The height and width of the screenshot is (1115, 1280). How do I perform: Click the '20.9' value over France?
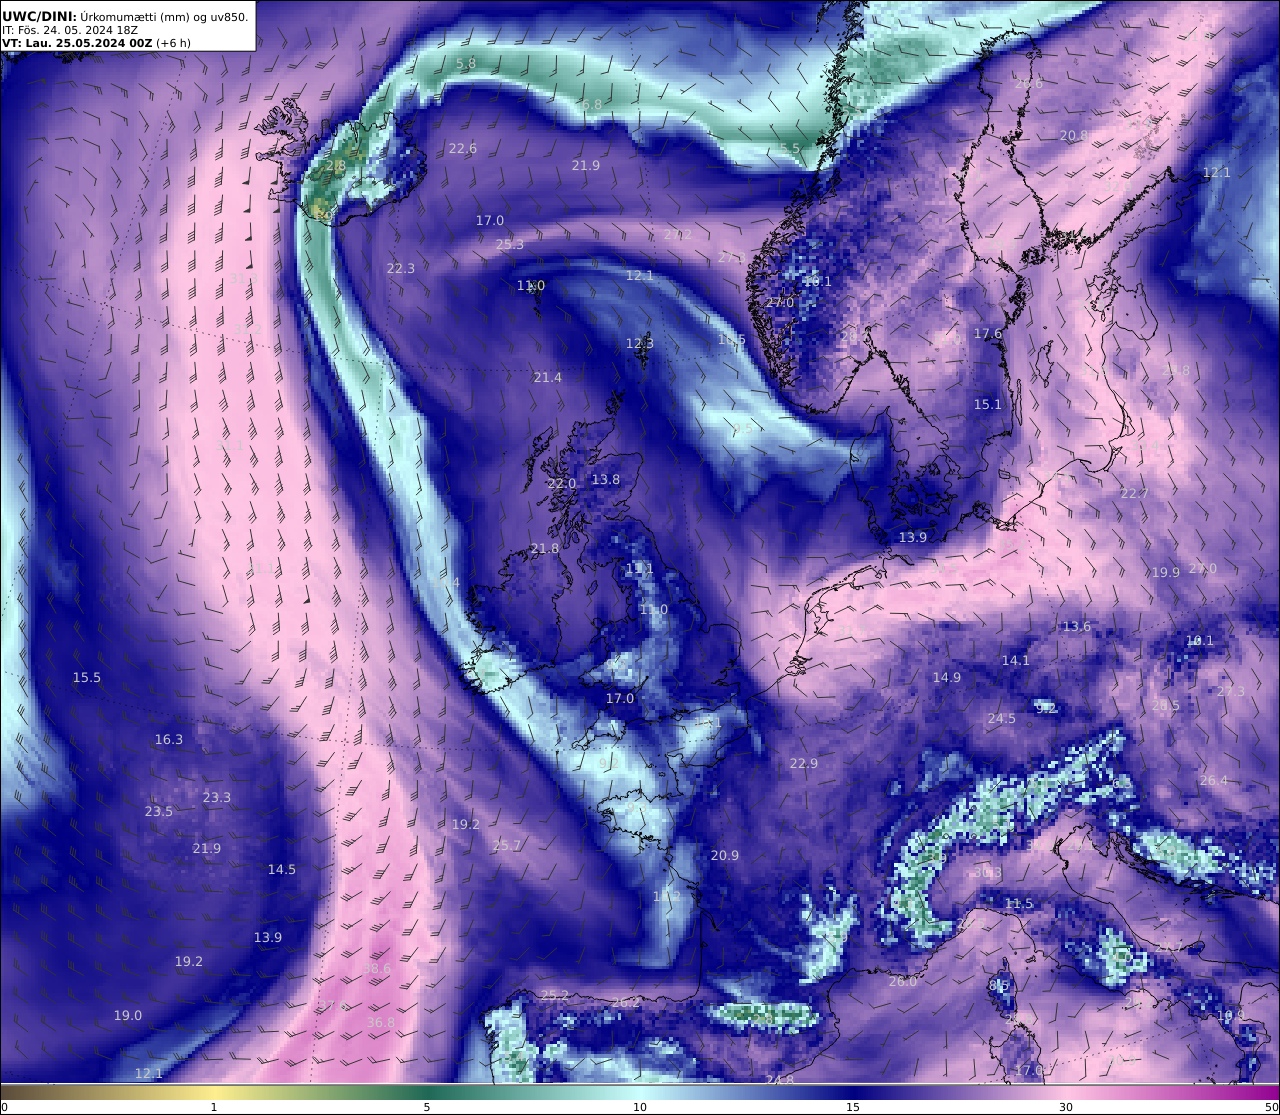tap(725, 855)
